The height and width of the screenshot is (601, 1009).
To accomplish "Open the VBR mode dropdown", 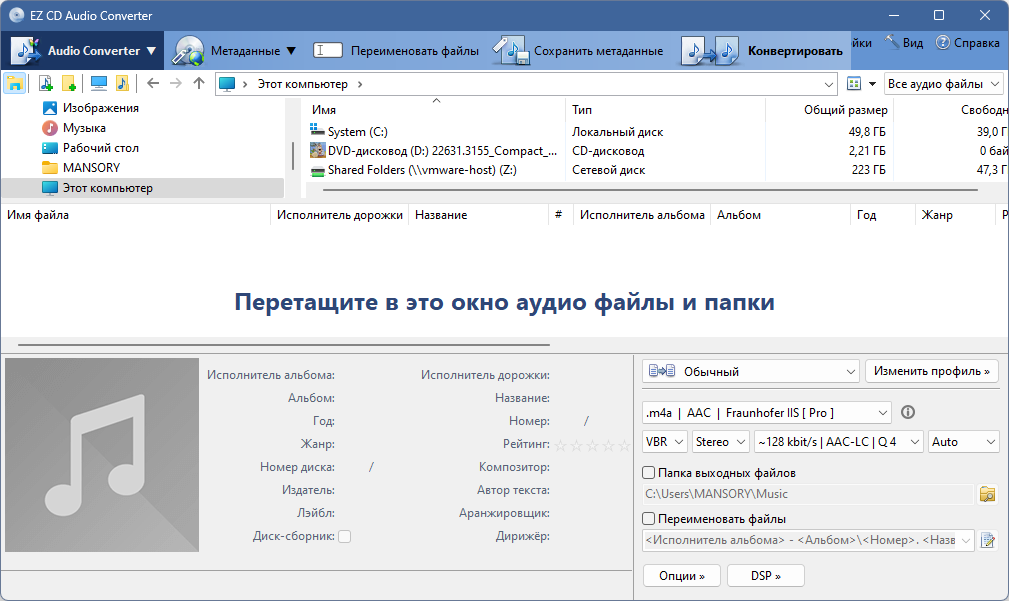I will tap(665, 441).
